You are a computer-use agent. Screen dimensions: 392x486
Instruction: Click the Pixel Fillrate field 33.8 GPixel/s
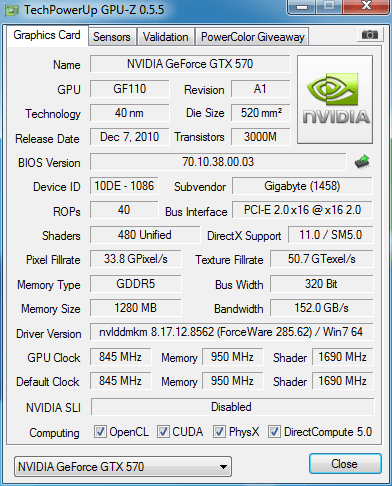(136, 259)
